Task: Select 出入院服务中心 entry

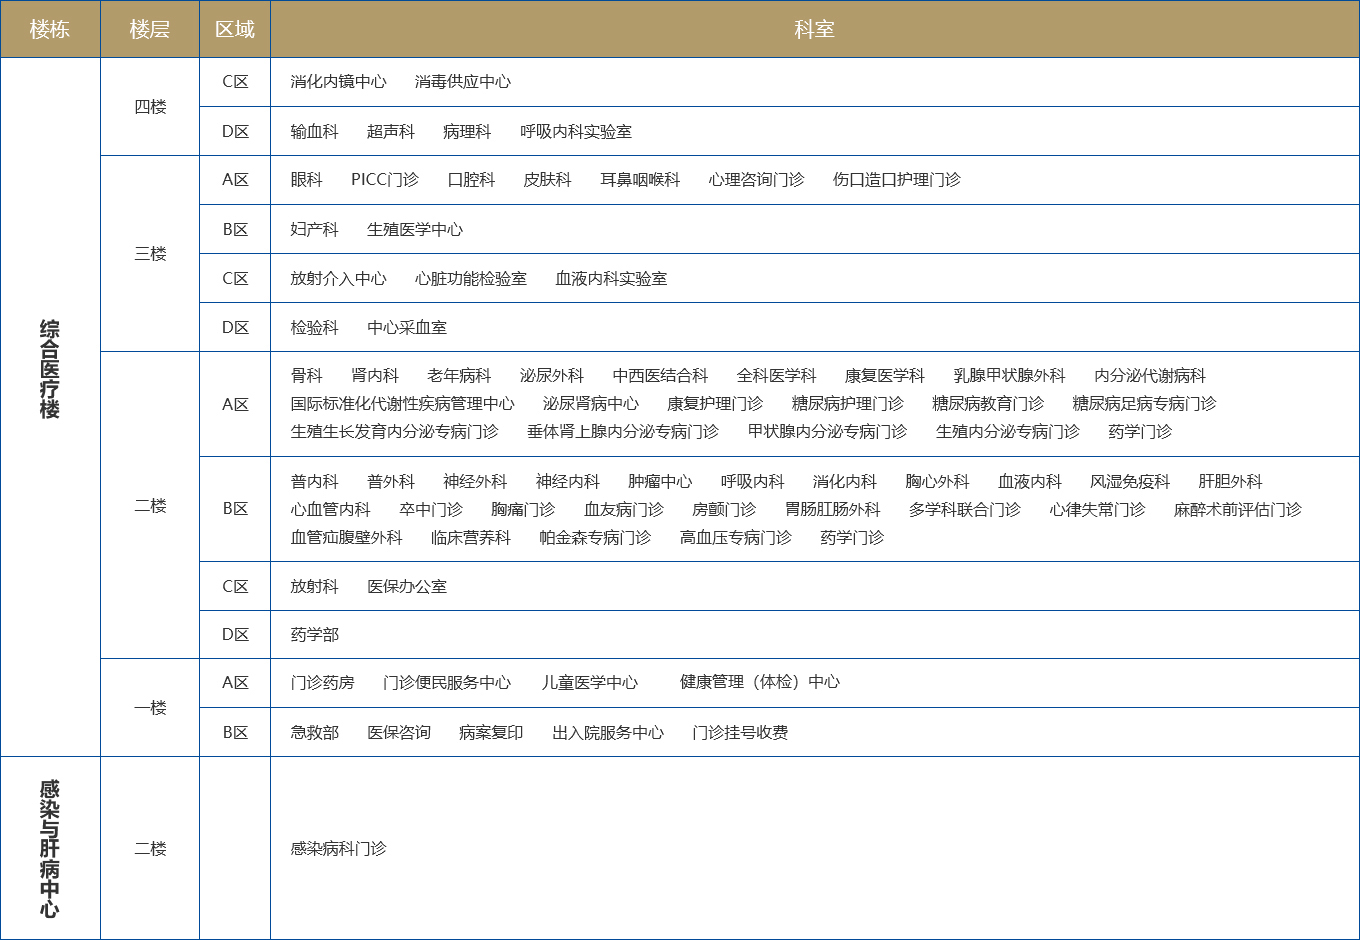Action: (608, 733)
